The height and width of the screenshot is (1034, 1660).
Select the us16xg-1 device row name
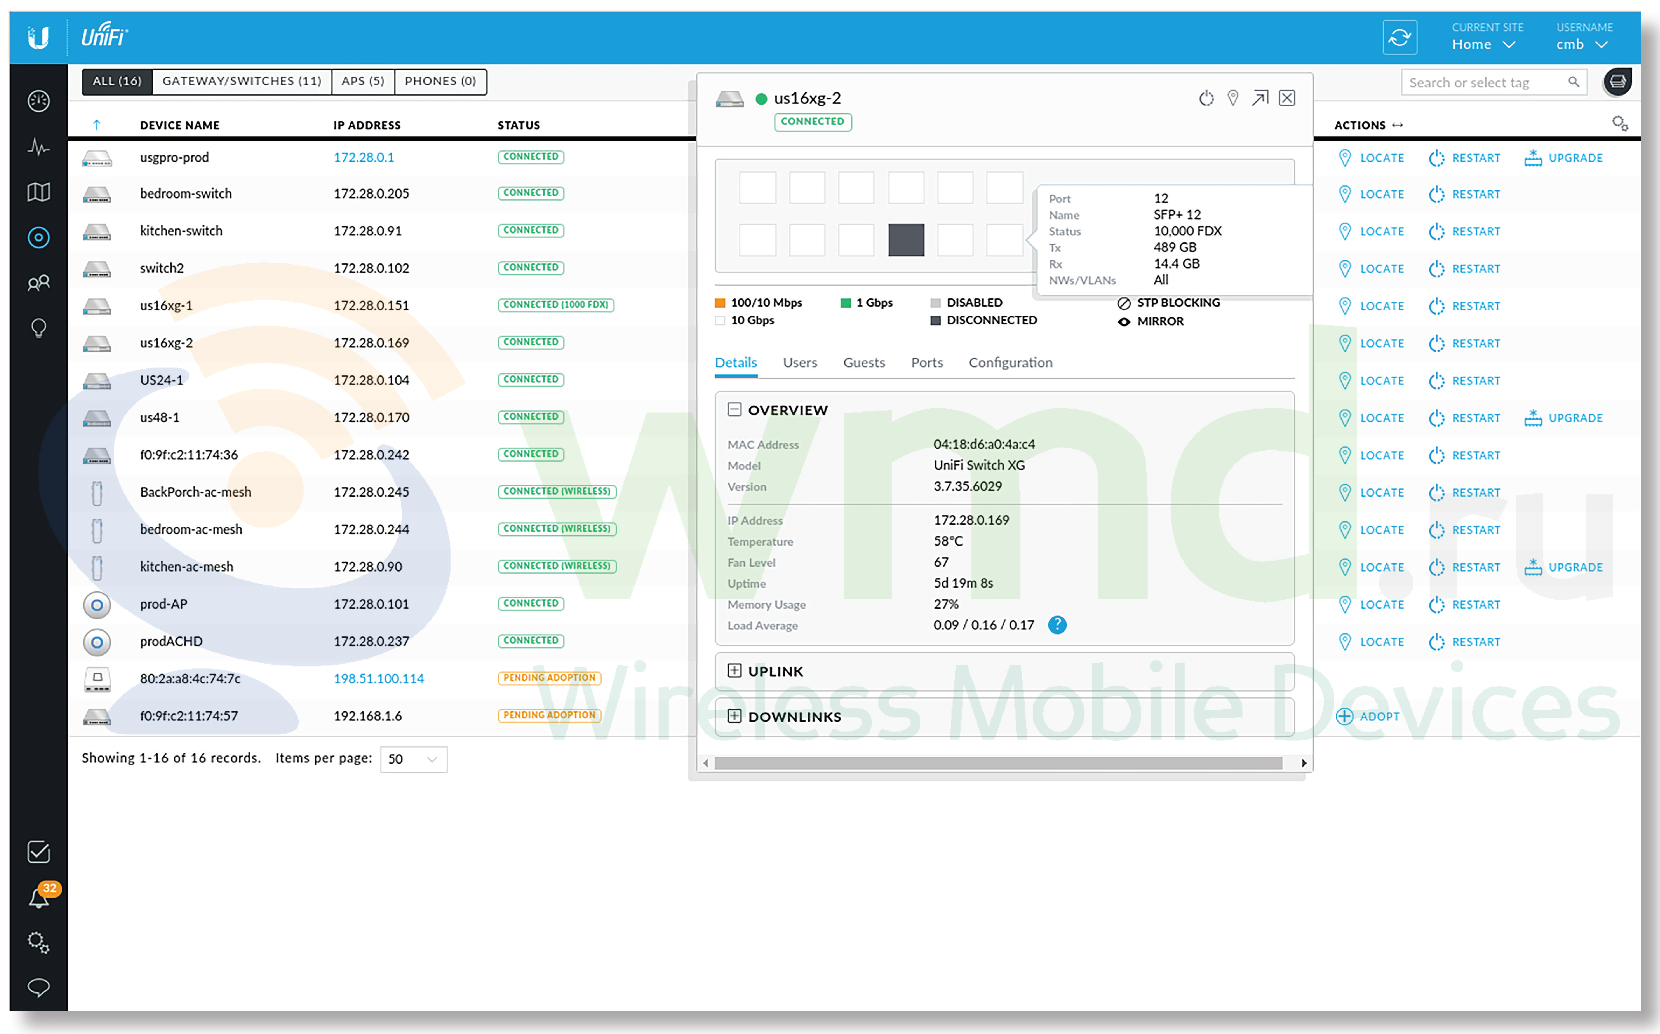tap(166, 305)
